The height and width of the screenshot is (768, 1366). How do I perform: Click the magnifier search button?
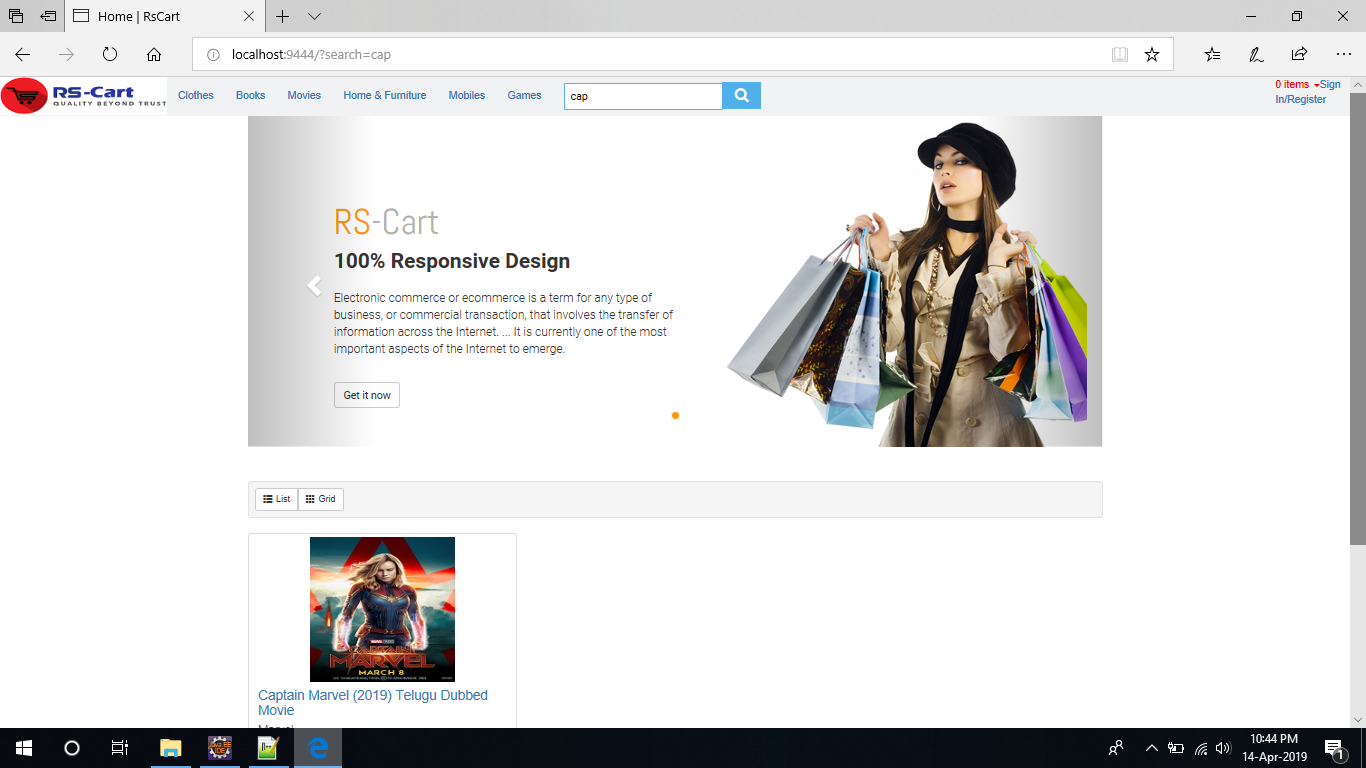[x=741, y=96]
